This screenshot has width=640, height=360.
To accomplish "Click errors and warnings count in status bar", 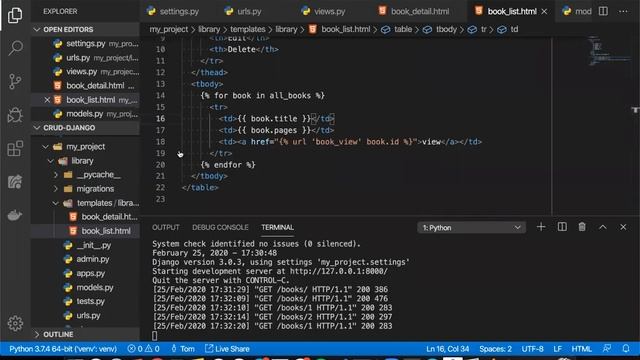I will click(x=143, y=349).
